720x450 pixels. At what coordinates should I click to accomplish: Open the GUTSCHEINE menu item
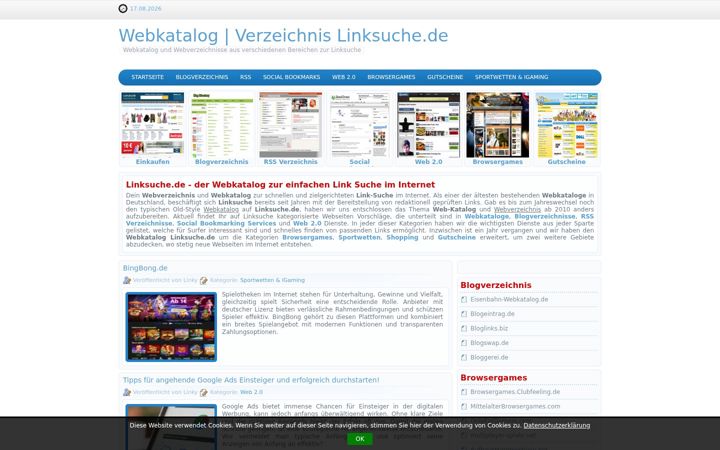pos(445,77)
